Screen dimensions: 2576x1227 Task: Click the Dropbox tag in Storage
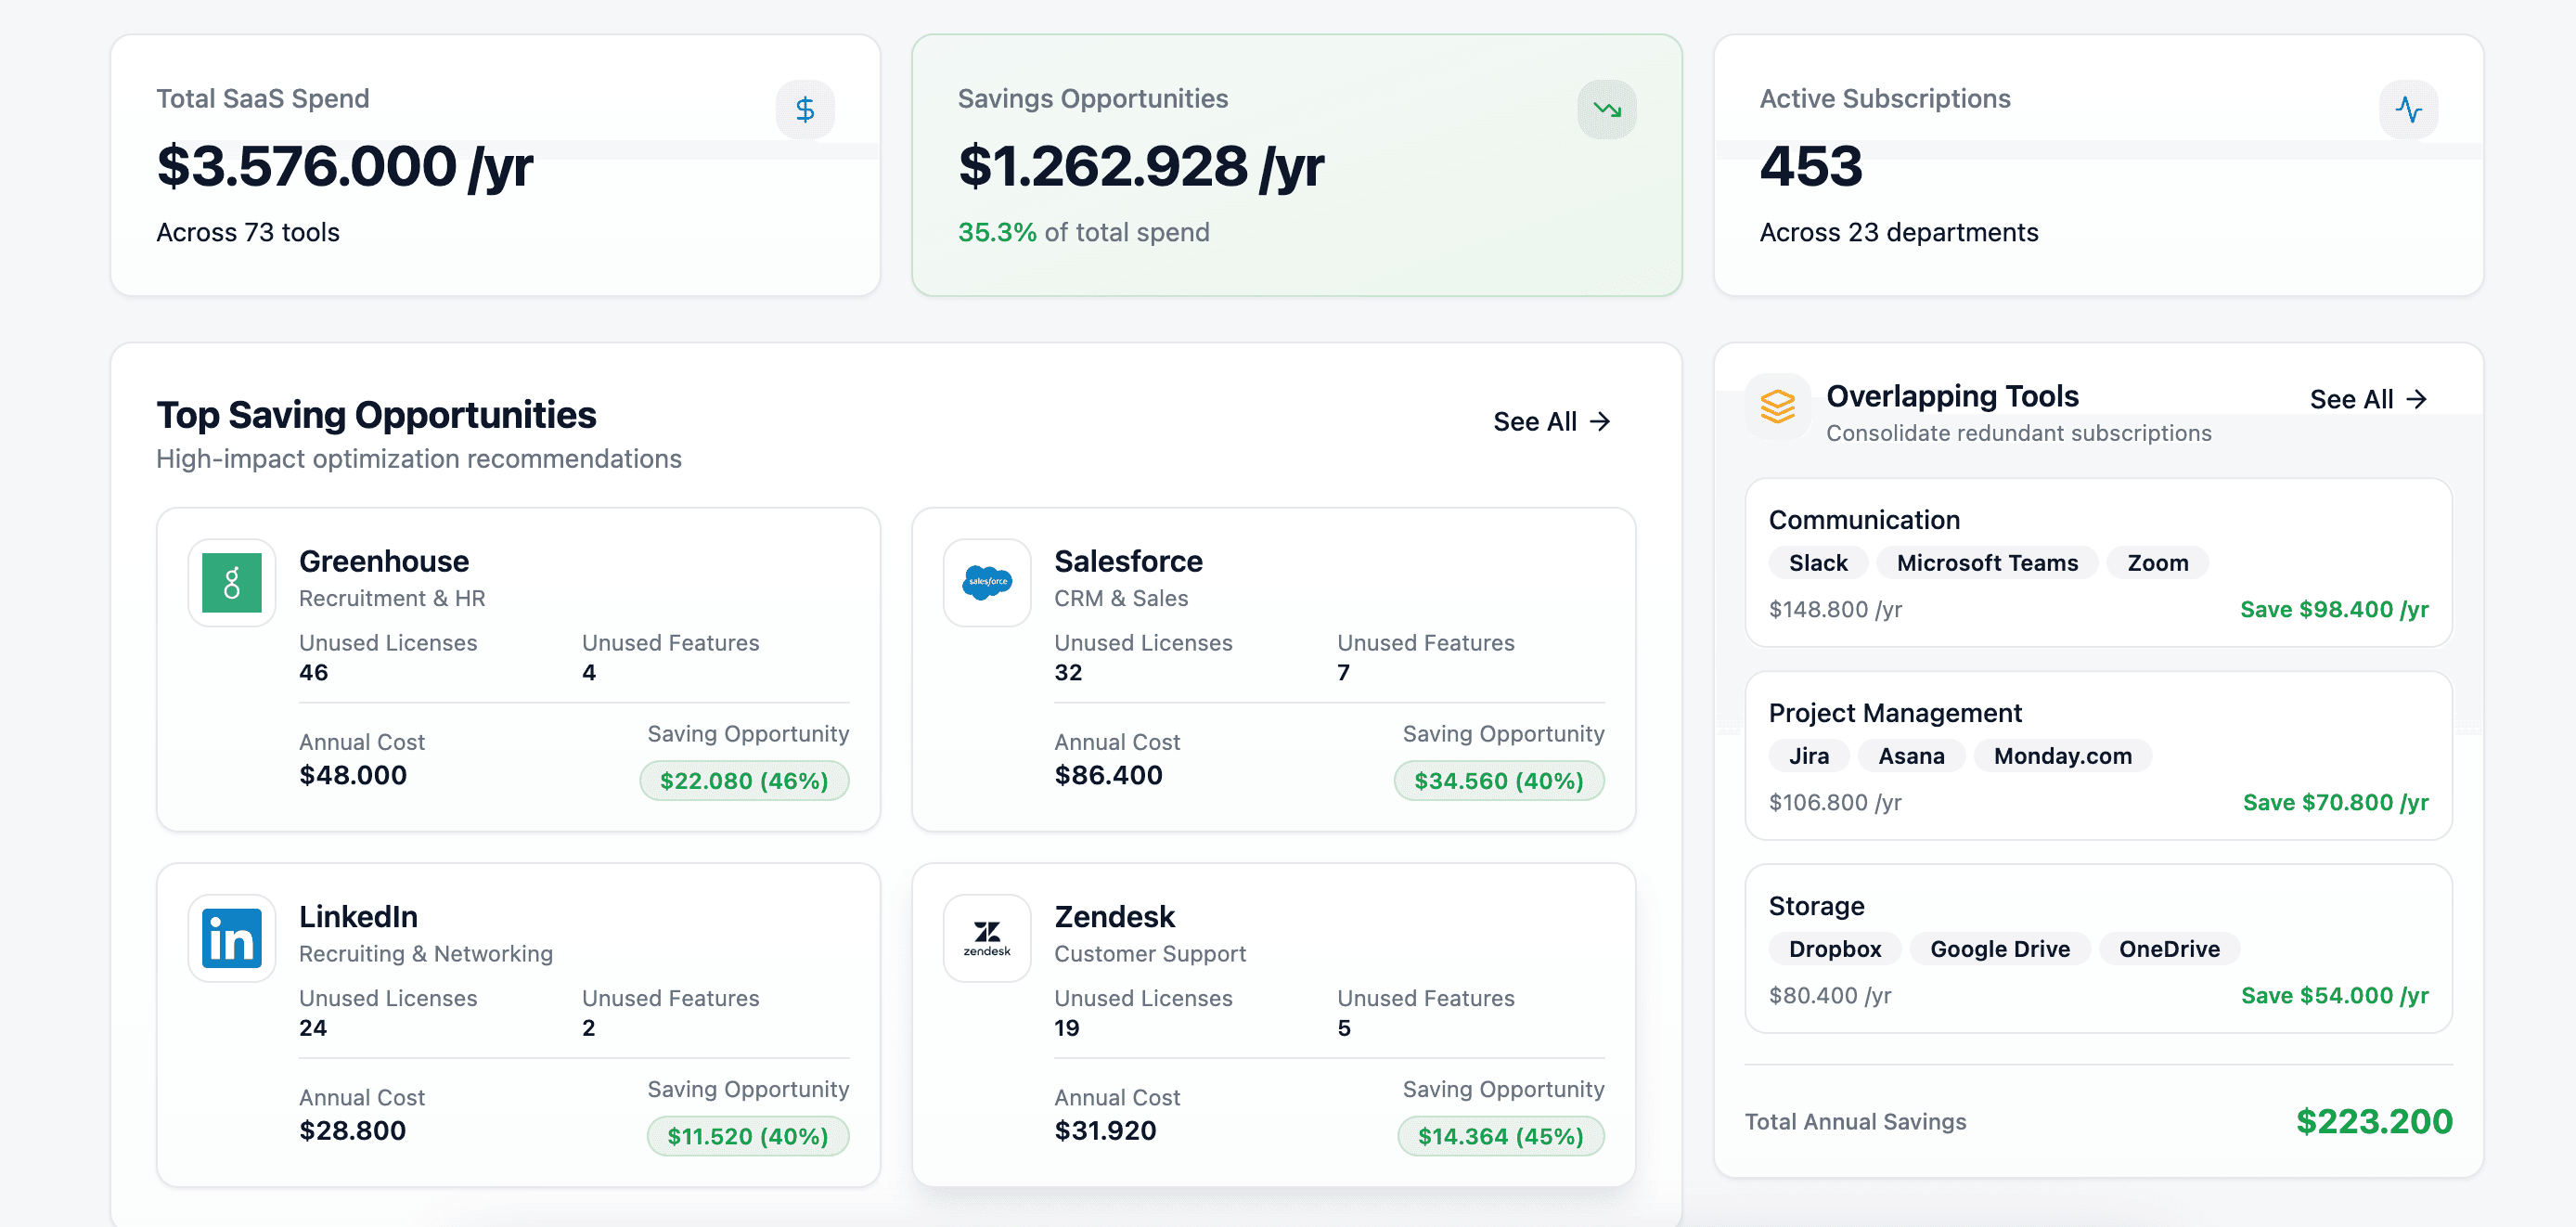(x=1834, y=949)
